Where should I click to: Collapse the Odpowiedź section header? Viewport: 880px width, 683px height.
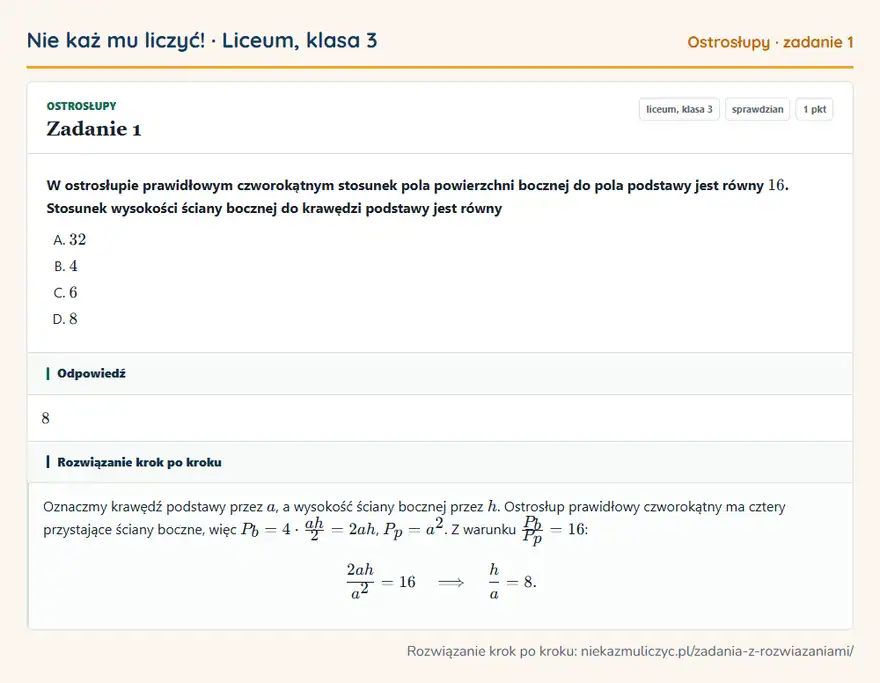point(440,374)
